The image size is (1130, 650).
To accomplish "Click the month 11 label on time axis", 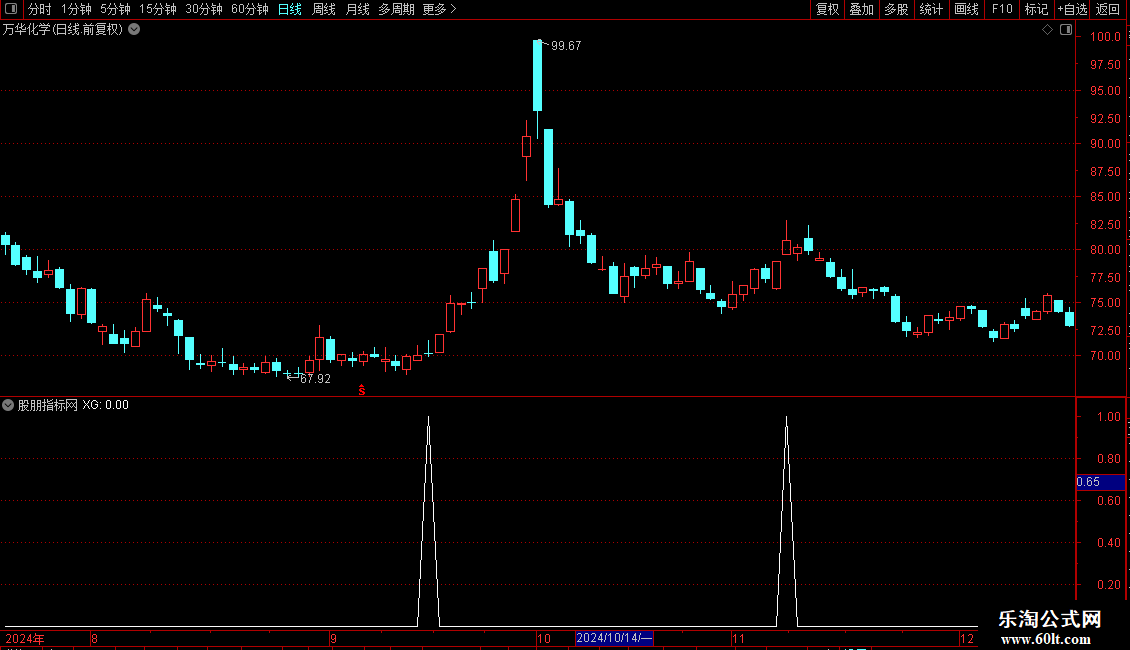I will [738, 638].
